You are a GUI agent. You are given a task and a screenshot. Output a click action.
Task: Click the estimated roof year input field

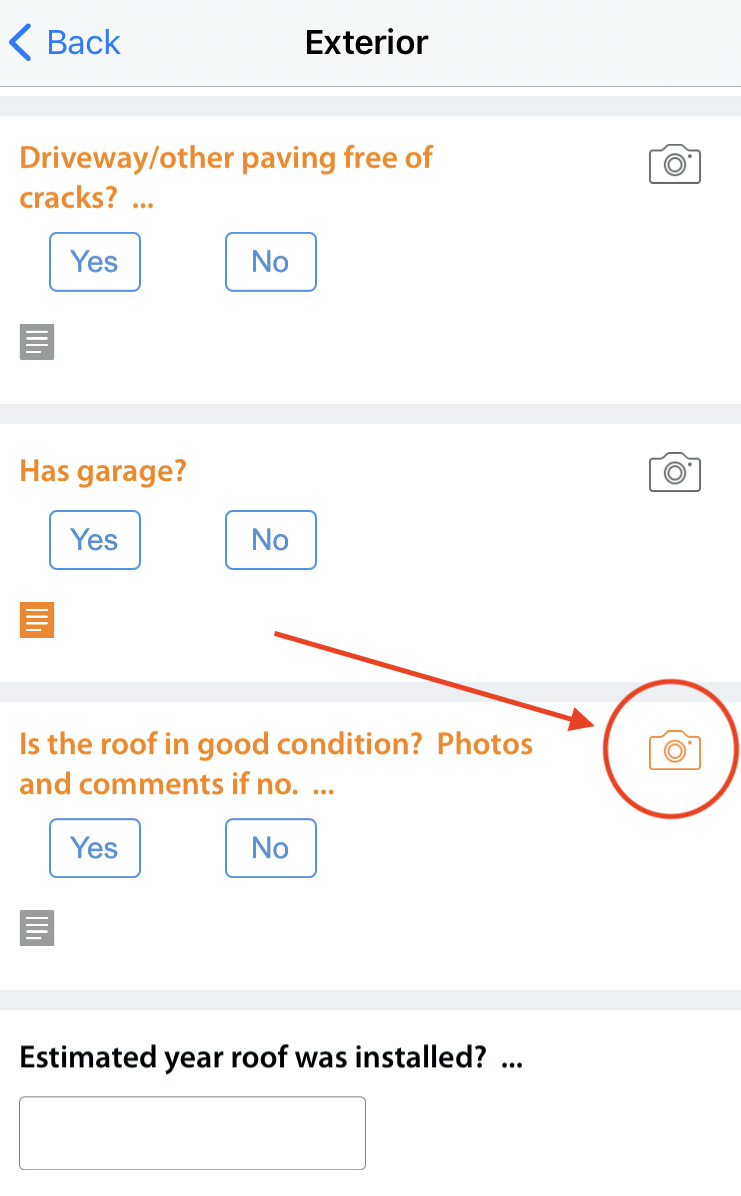[193, 1133]
